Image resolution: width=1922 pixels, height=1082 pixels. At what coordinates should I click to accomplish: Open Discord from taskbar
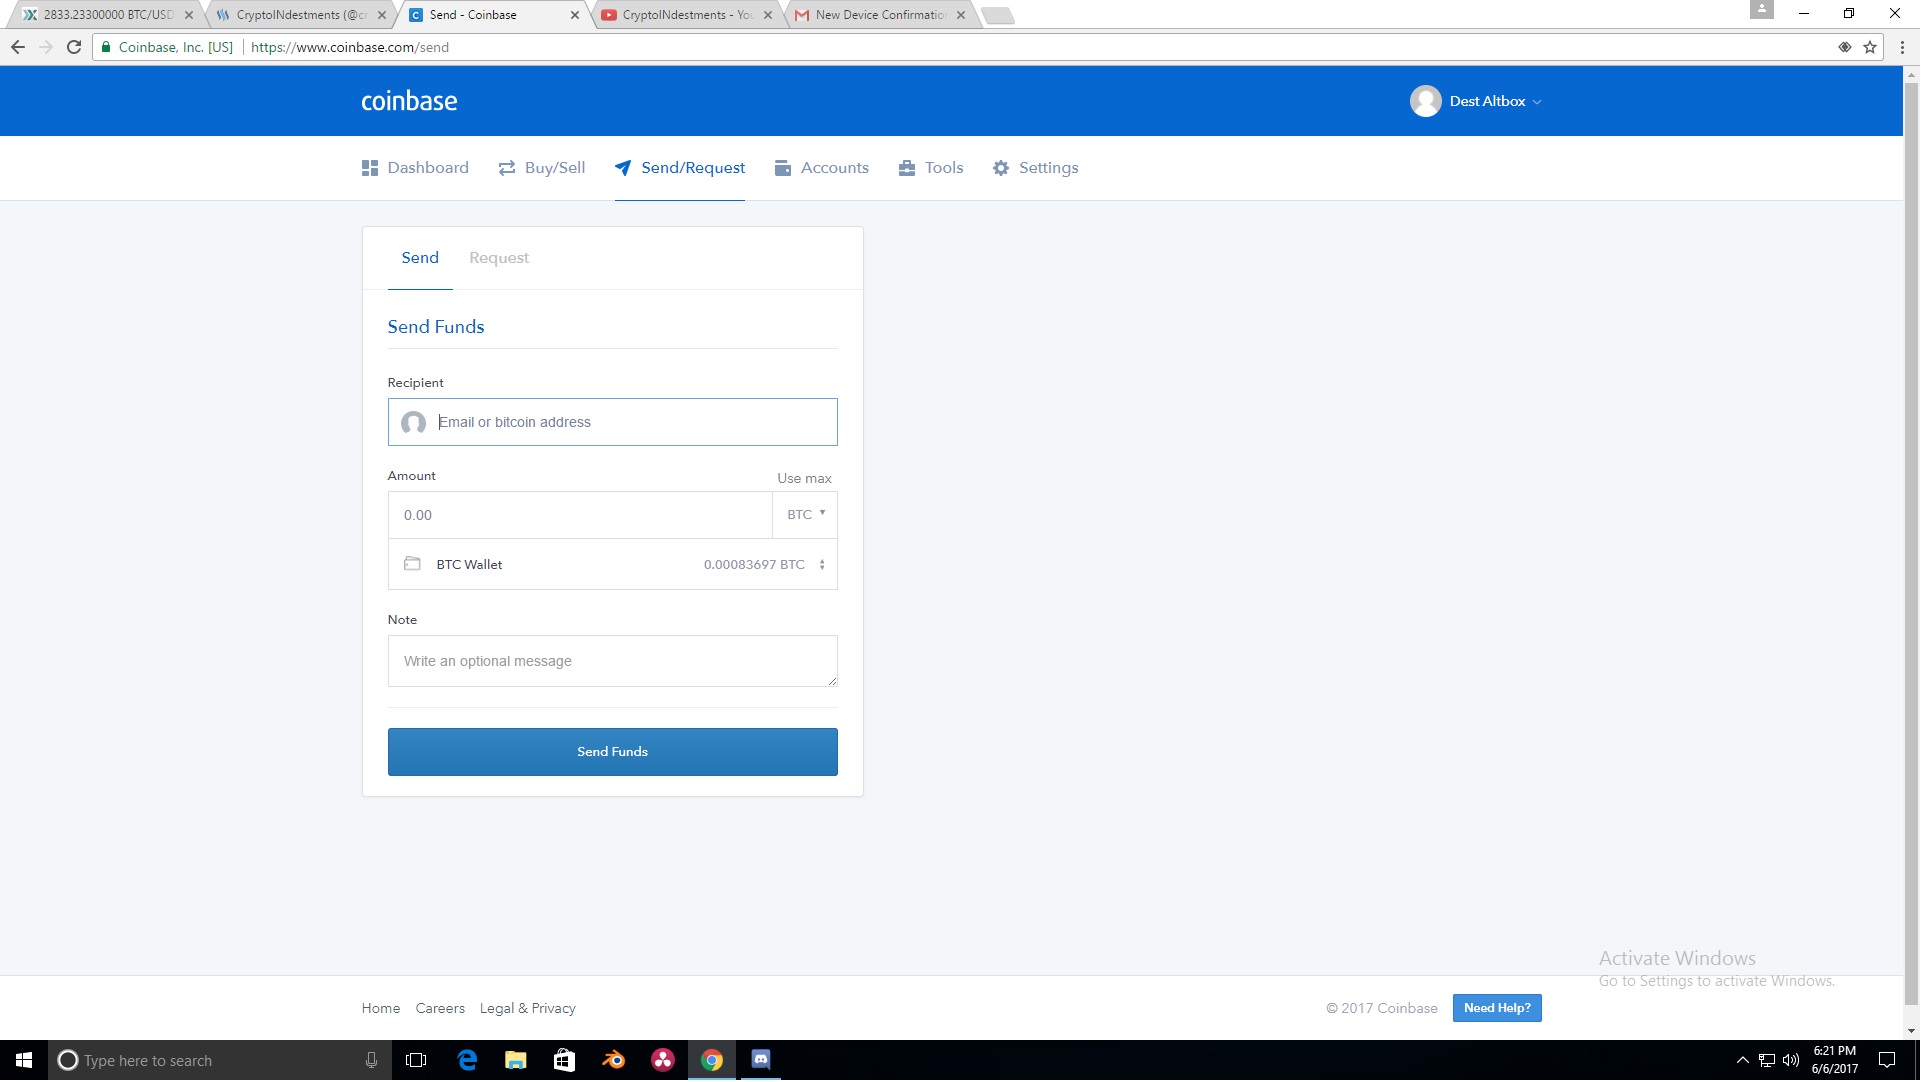pyautogui.click(x=761, y=1060)
